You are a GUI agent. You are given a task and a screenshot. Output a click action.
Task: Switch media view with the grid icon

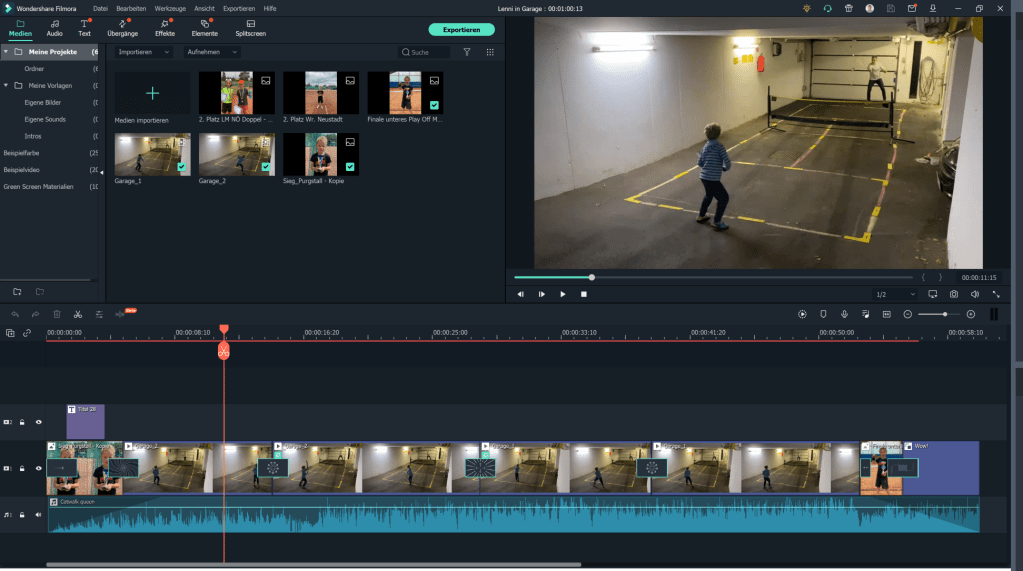(490, 52)
